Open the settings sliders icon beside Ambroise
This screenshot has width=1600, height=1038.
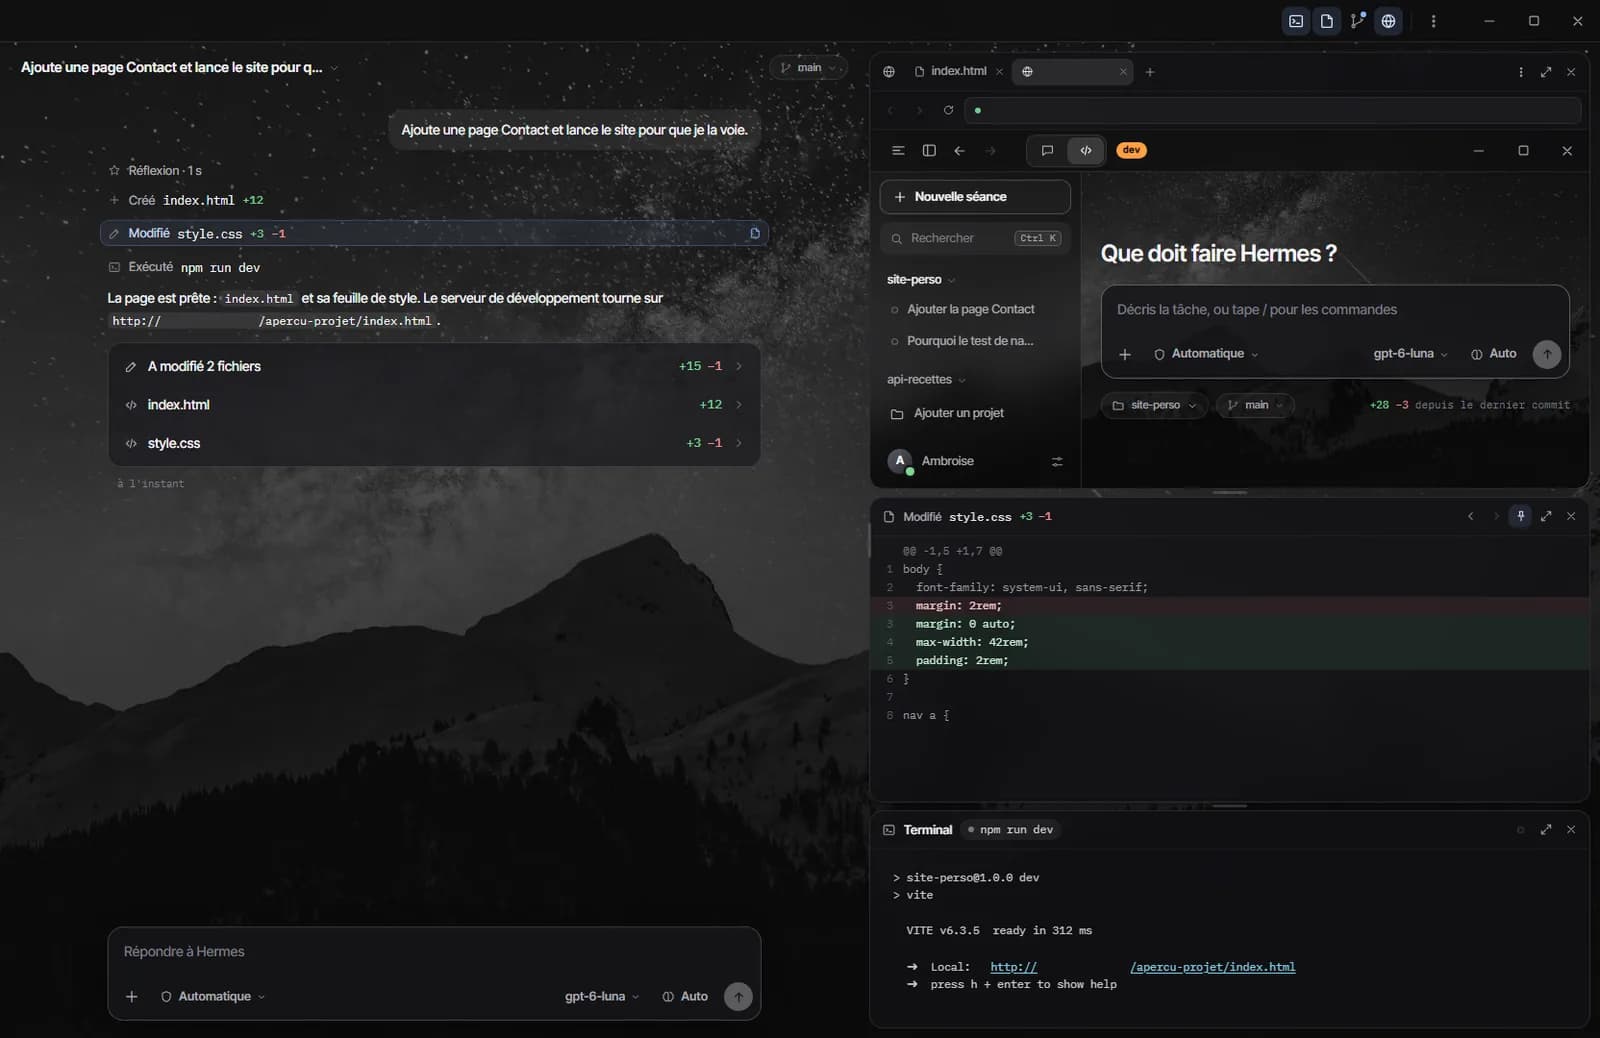pyautogui.click(x=1057, y=461)
